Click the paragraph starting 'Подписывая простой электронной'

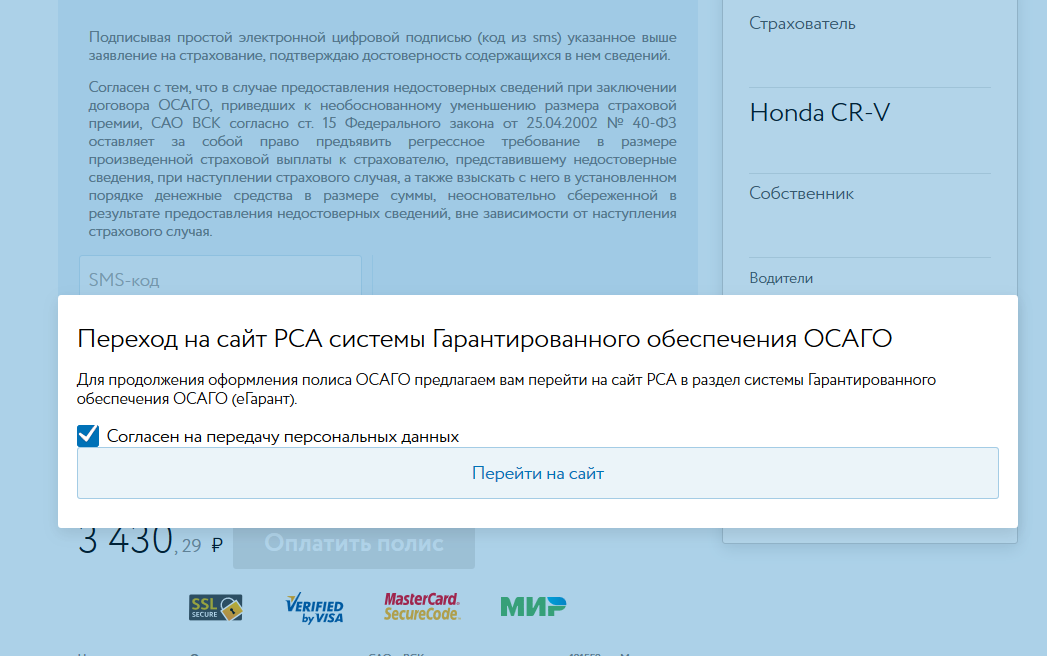[382, 46]
